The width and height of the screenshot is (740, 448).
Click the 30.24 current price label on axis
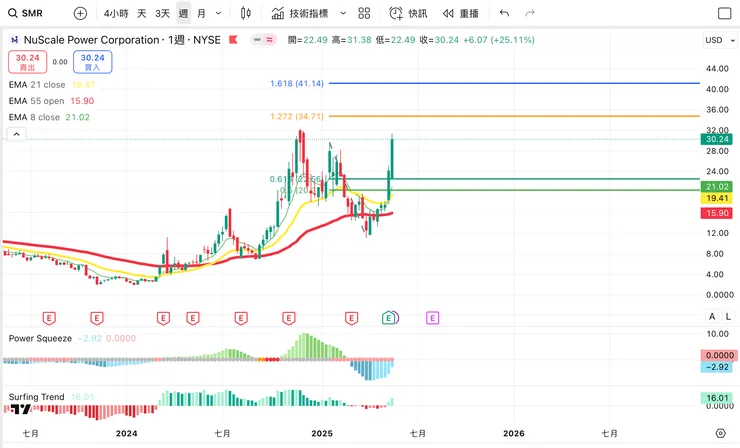[717, 139]
